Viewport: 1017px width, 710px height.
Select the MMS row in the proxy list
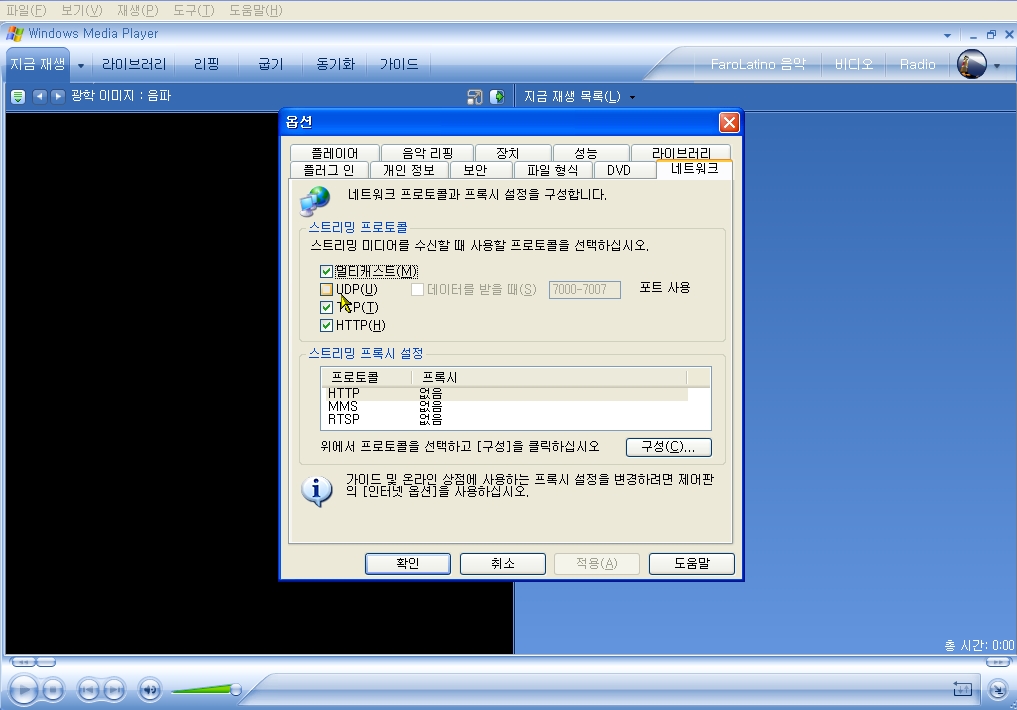(x=505, y=407)
